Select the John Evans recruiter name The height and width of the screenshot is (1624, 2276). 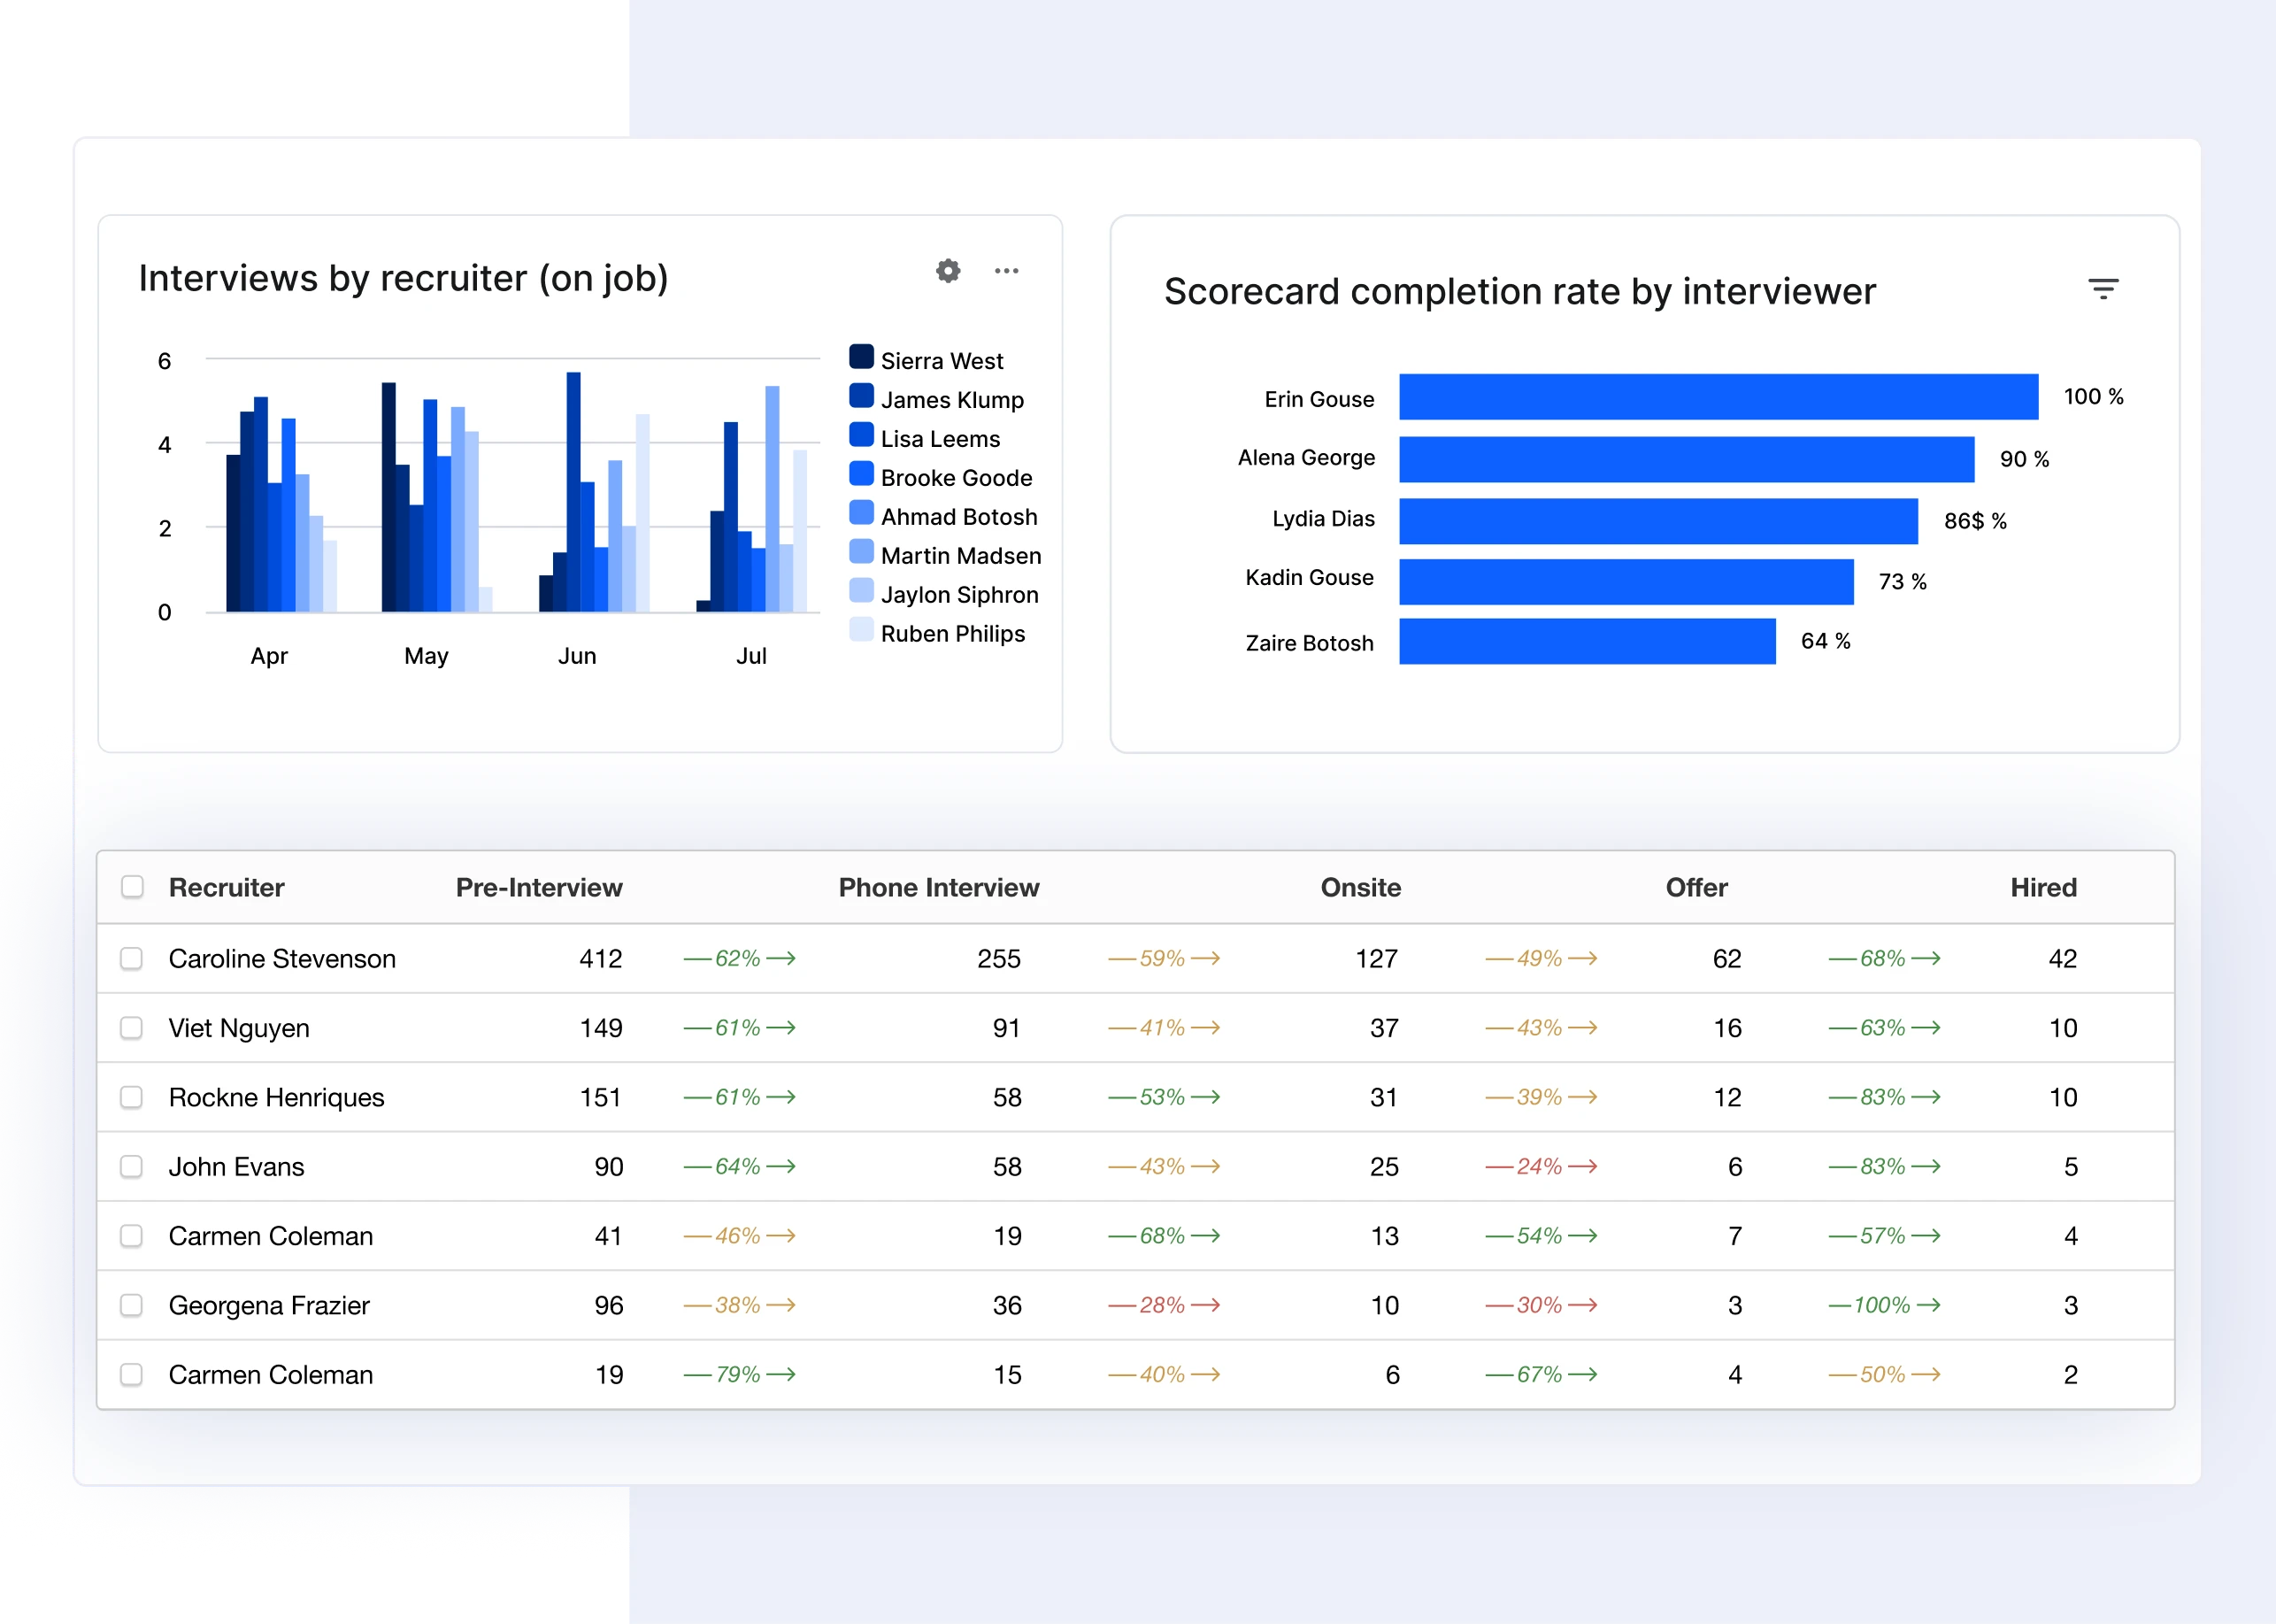(236, 1166)
